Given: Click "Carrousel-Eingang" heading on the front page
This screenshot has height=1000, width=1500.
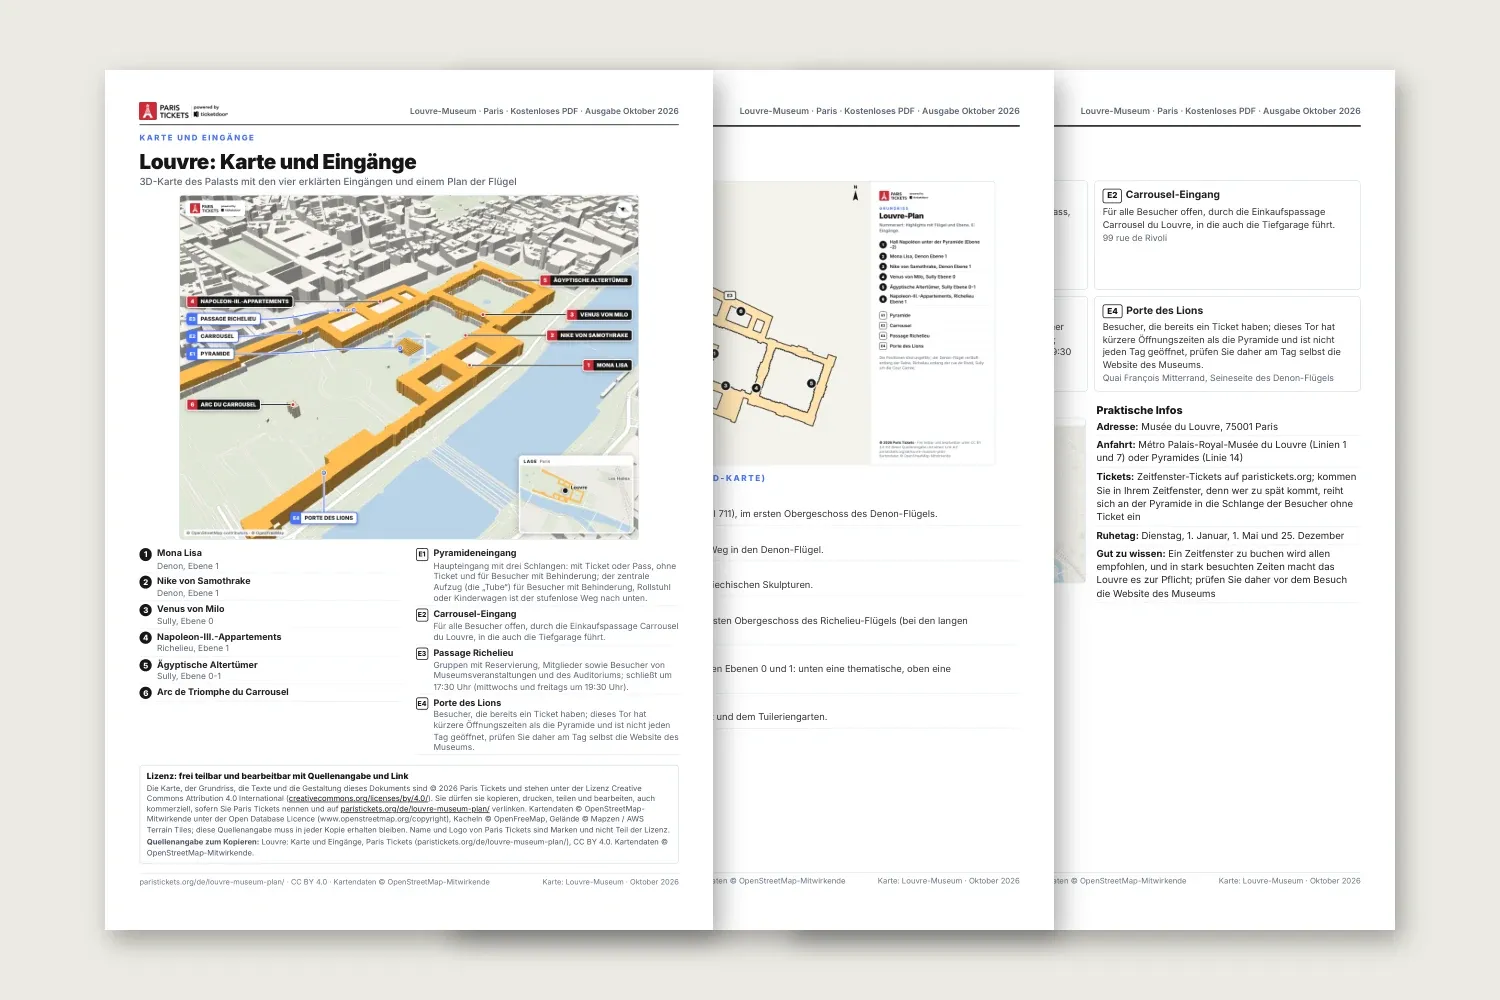Looking at the screenshot, I should point(475,614).
